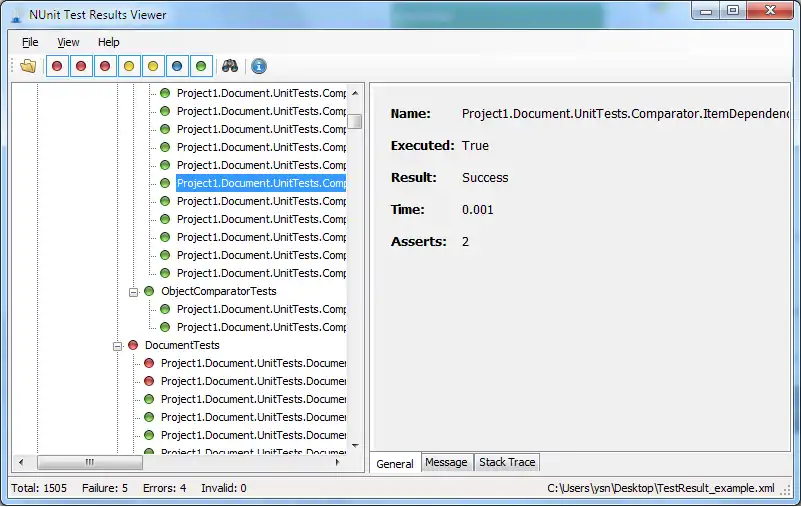Collapse the DocumentTests node

tap(117, 346)
